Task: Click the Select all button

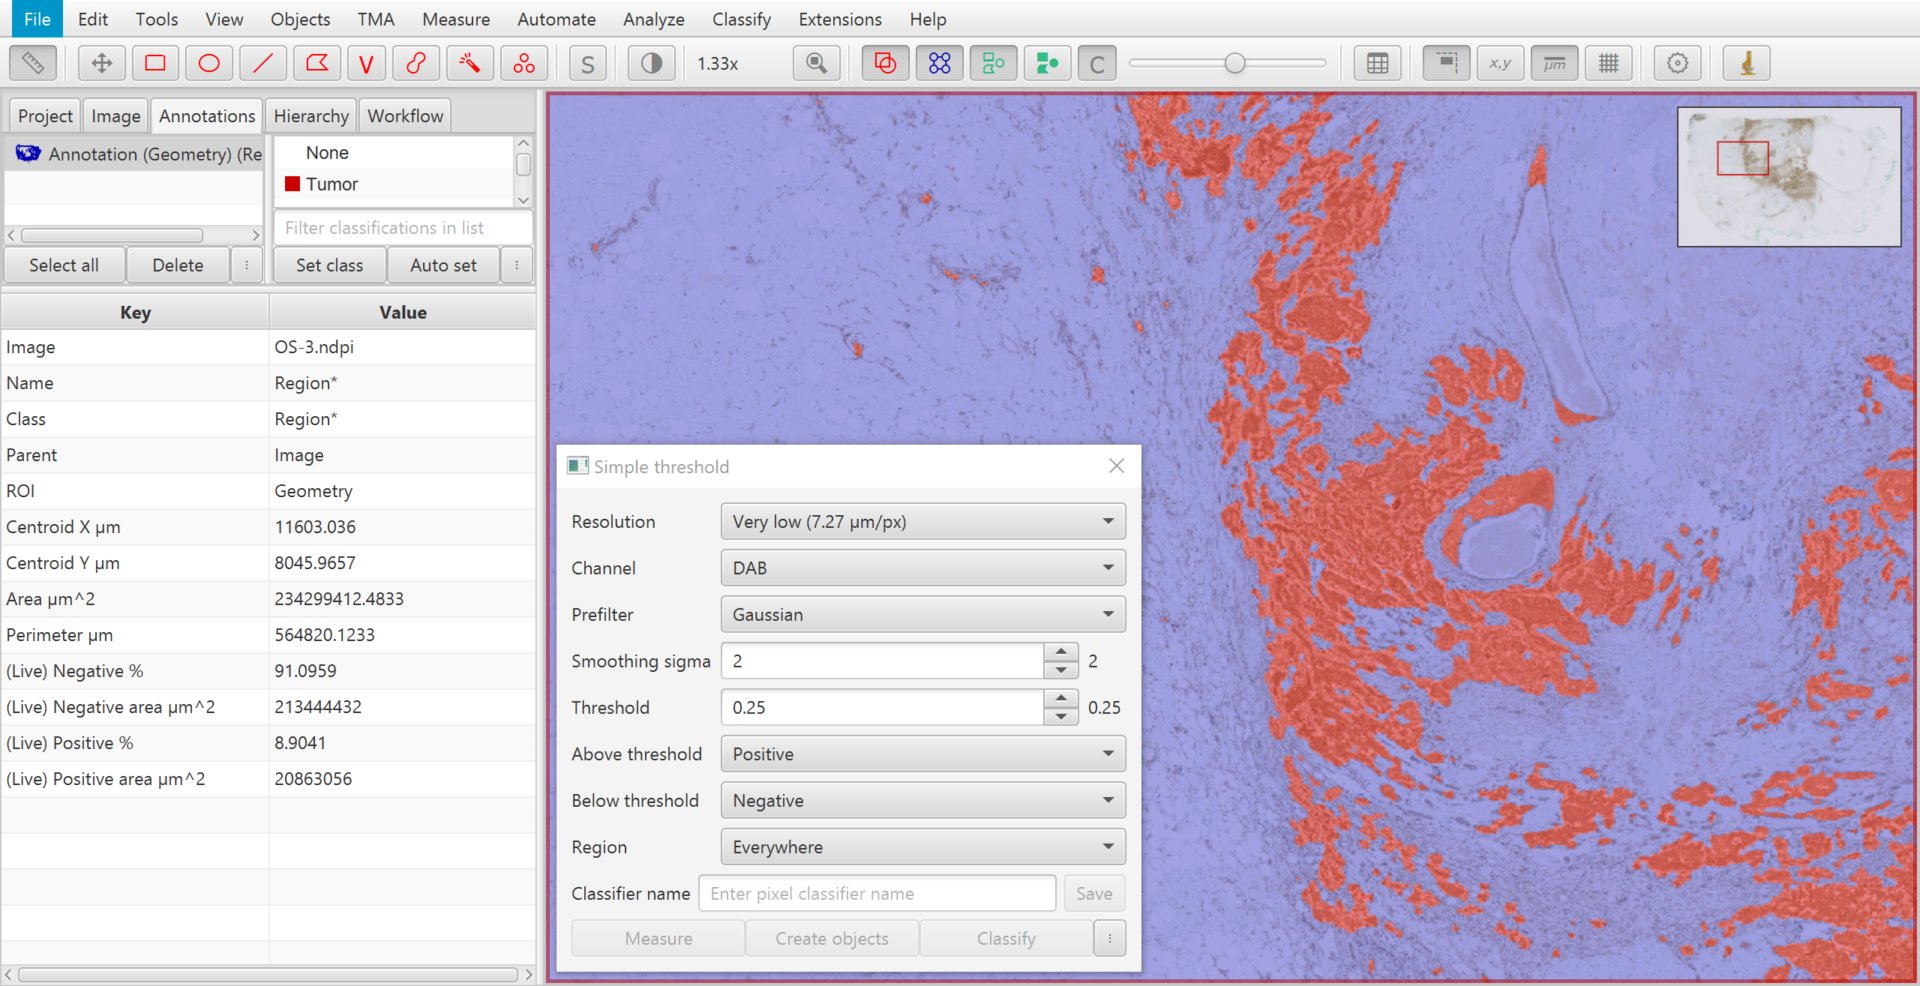Action: [x=64, y=265]
